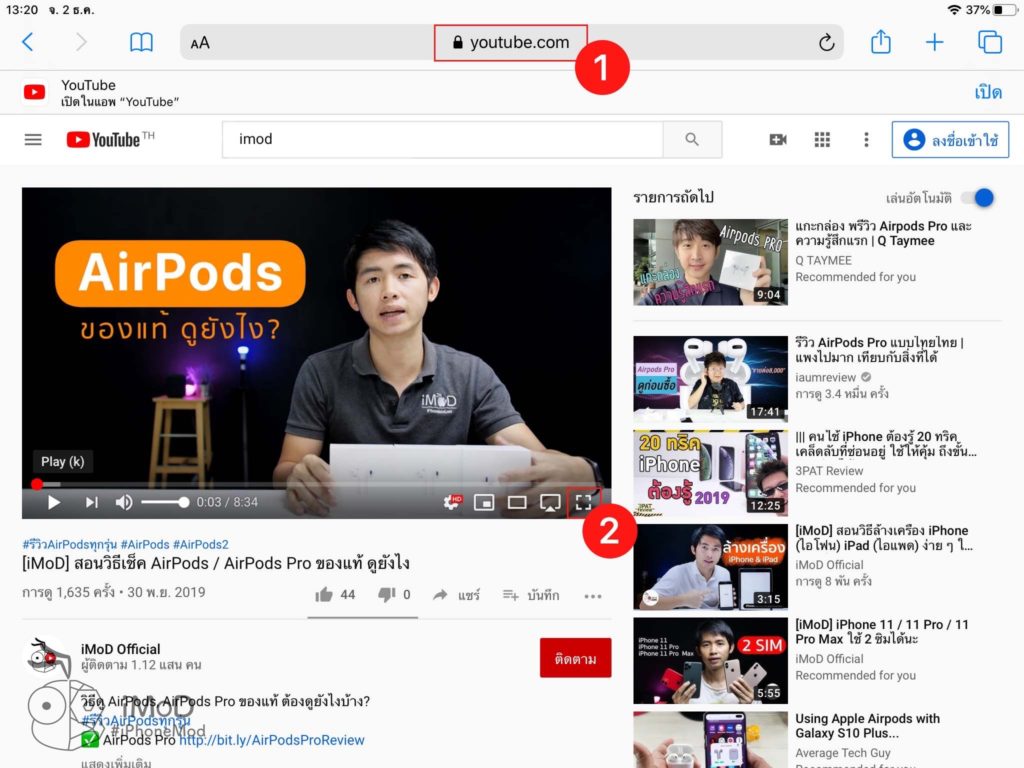Click the YouTube TH logo
The image size is (1024, 768).
coord(108,139)
